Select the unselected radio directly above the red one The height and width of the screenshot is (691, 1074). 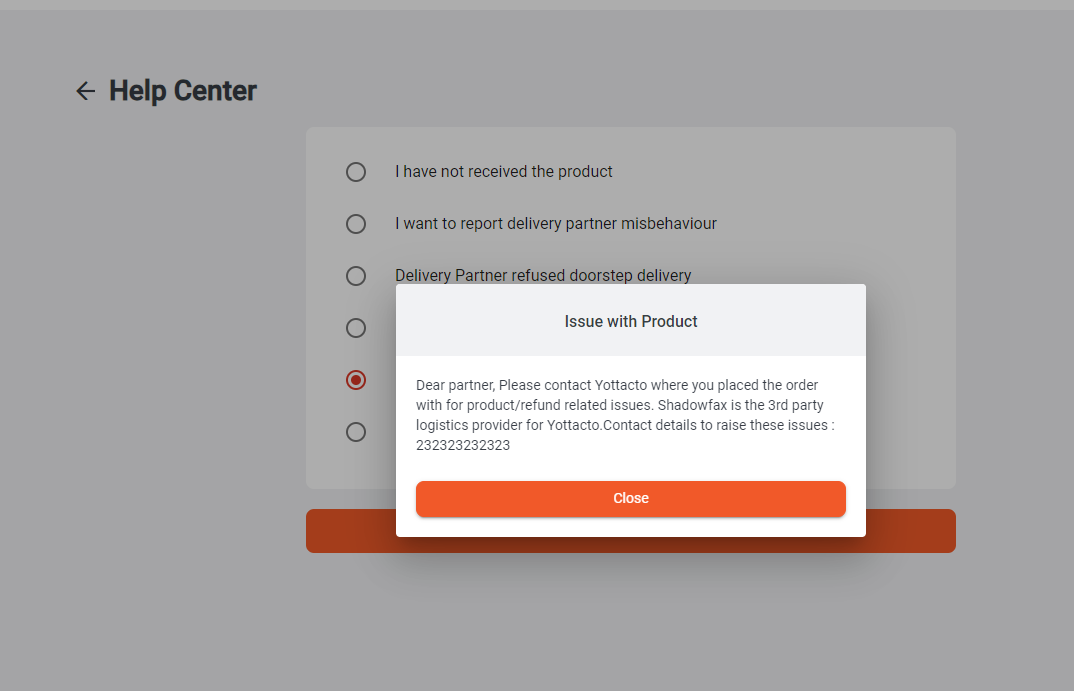coord(356,328)
